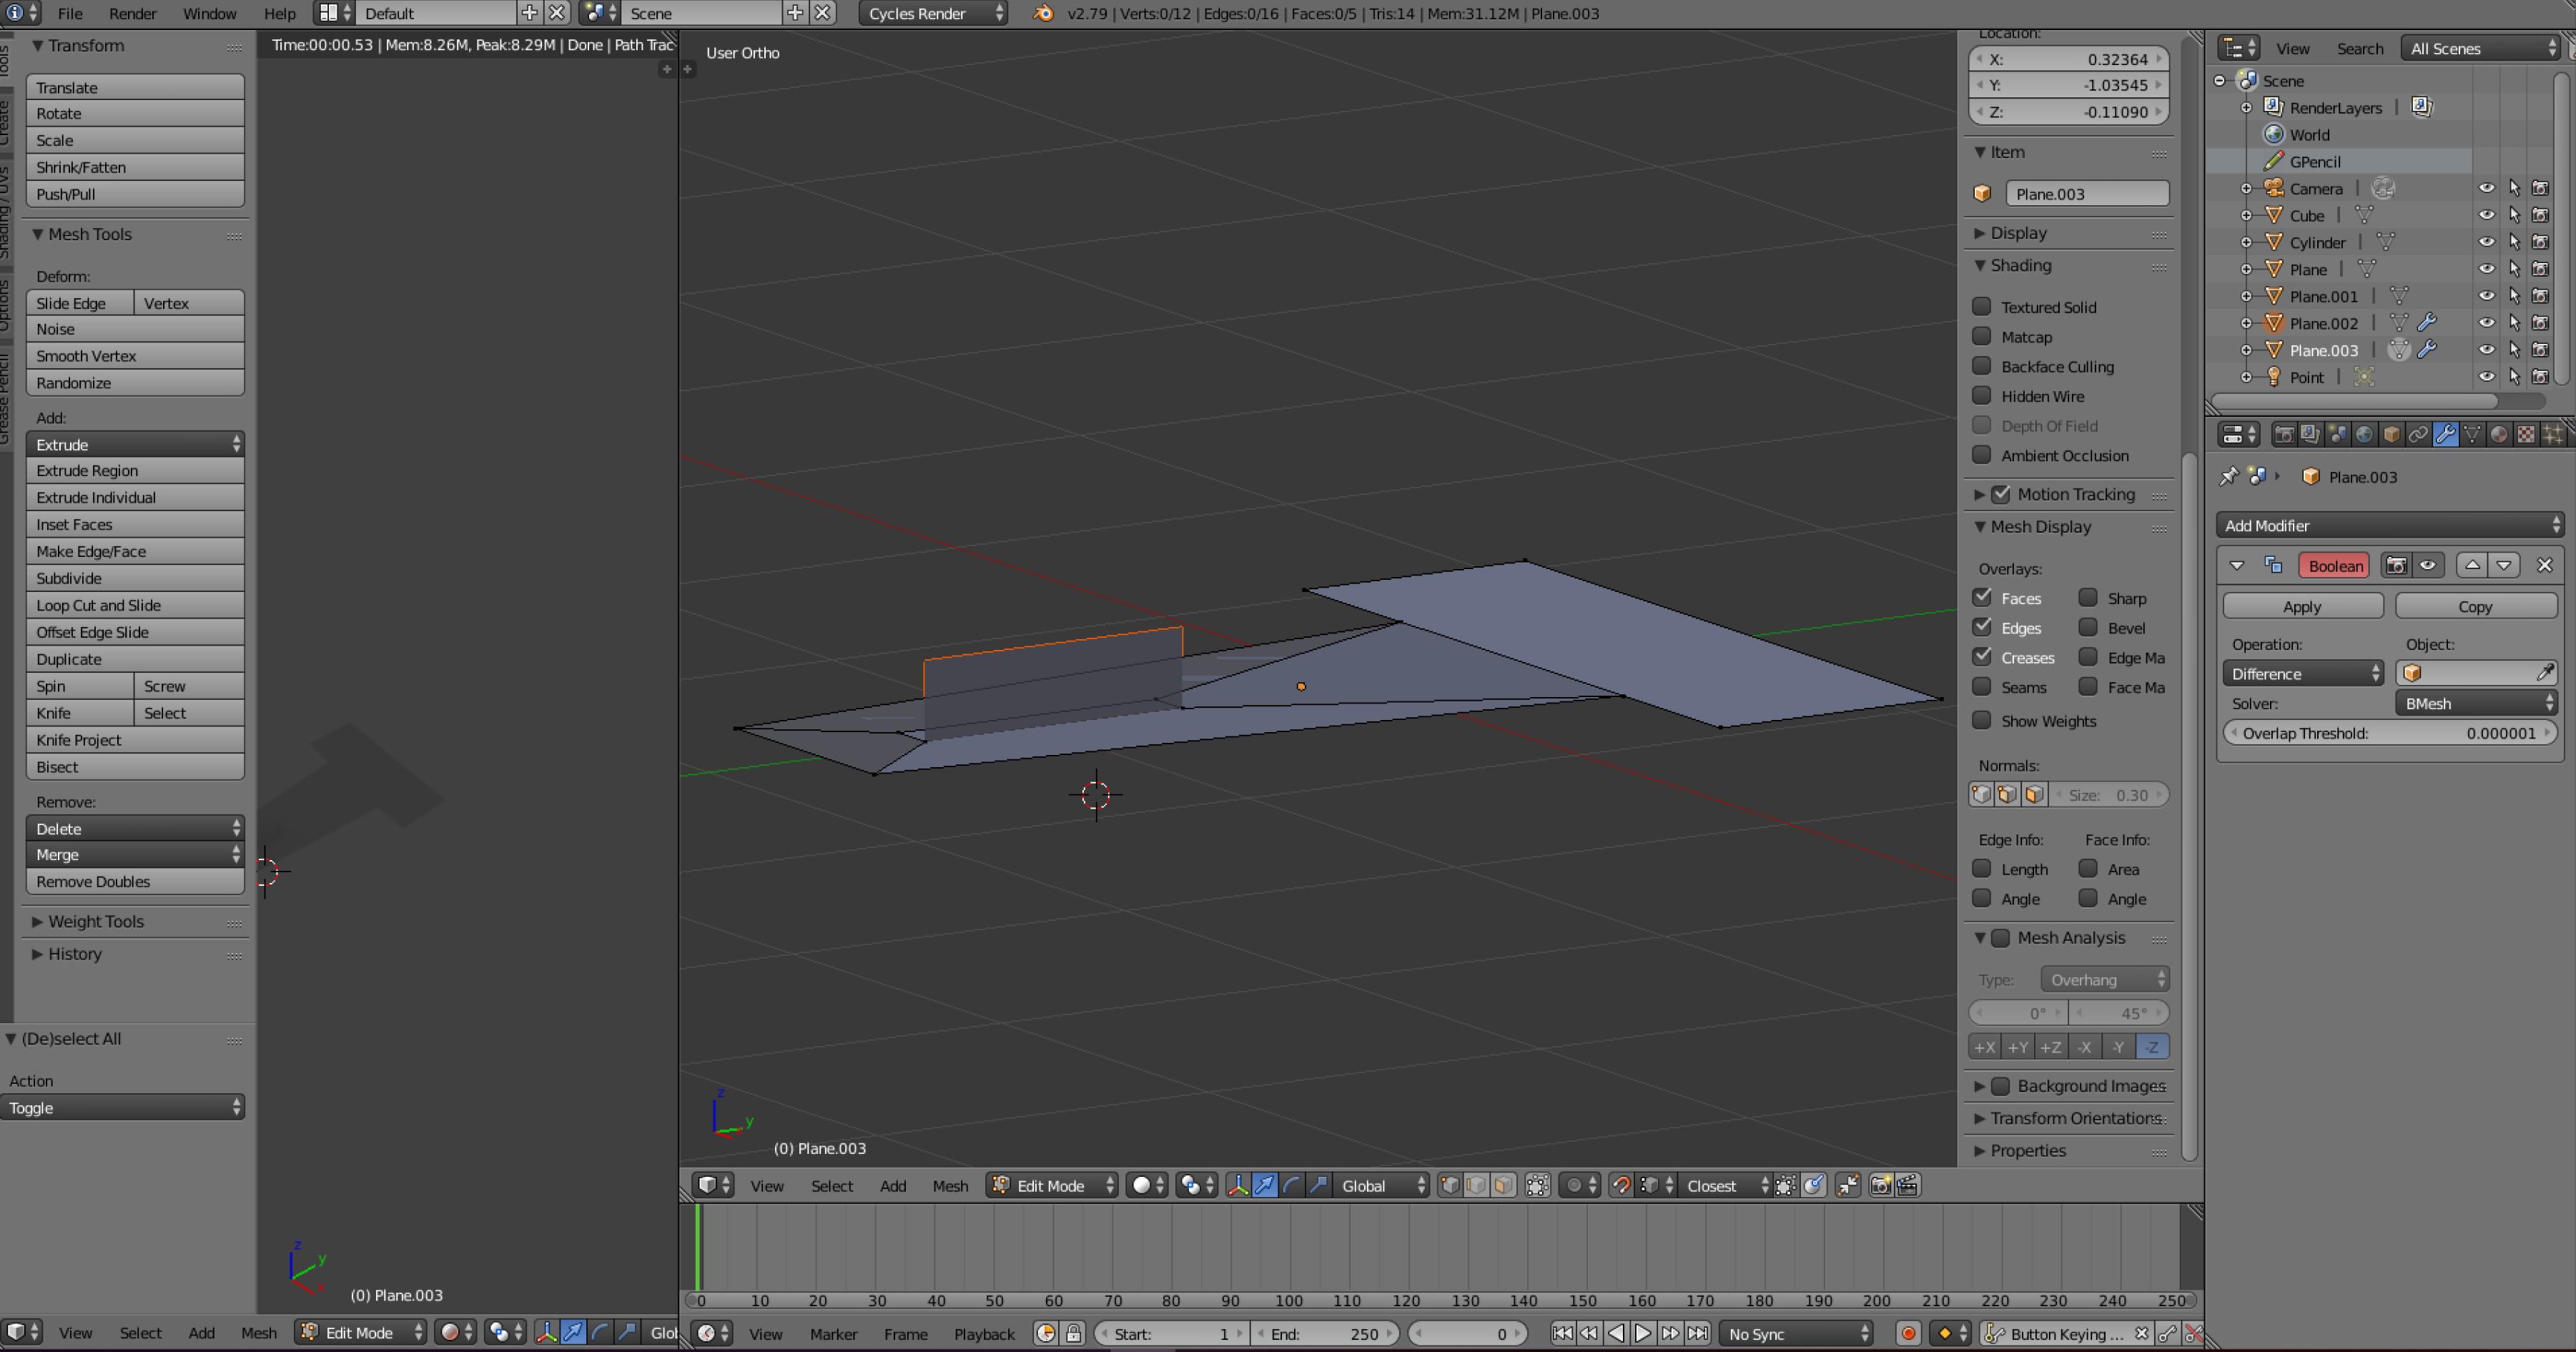Image resolution: width=2576 pixels, height=1352 pixels.
Task: Click the Copy button on Boolean modifier
Action: pyautogui.click(x=2475, y=607)
